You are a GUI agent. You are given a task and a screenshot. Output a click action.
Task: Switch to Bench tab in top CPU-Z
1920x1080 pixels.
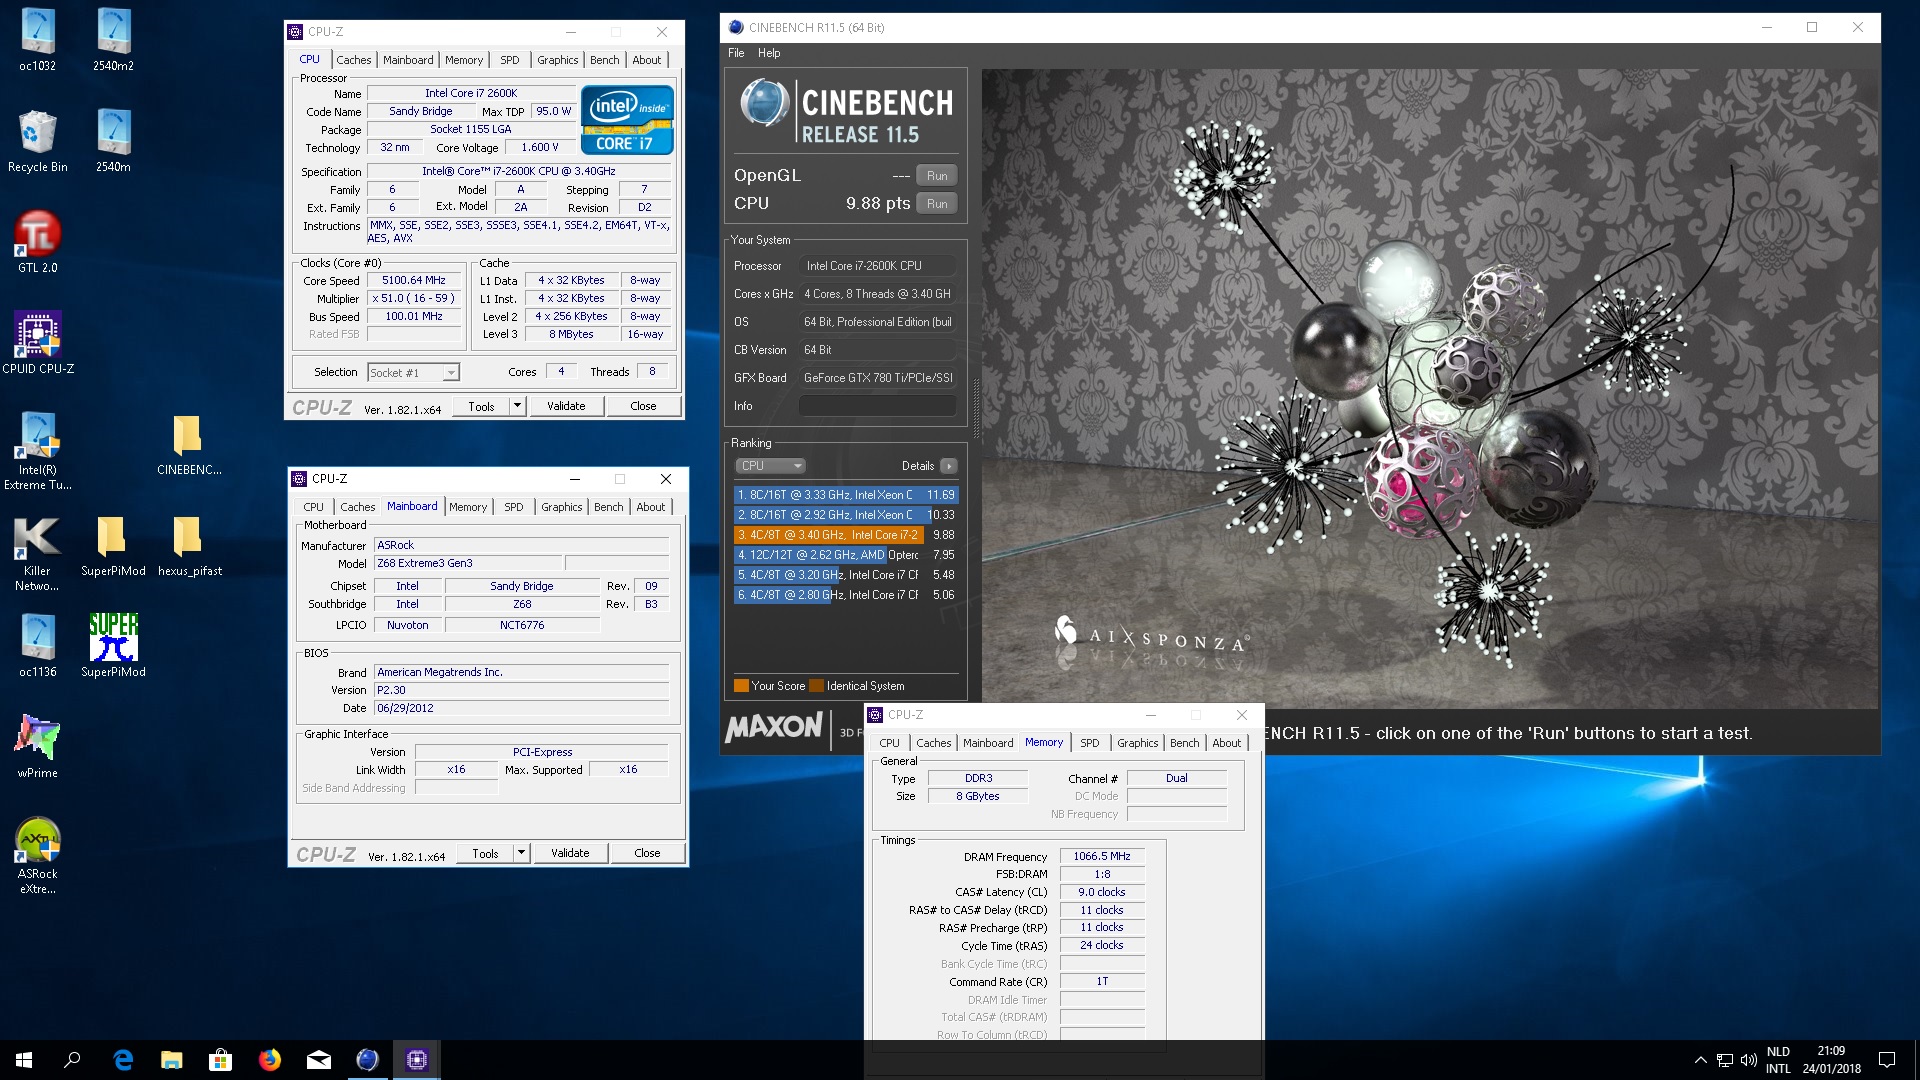click(604, 60)
